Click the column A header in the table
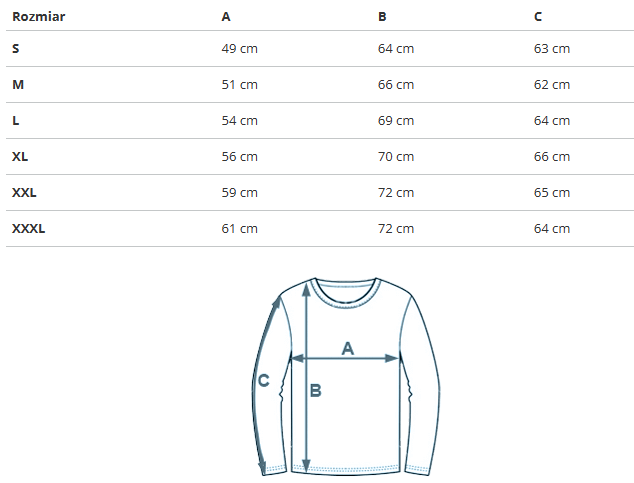This screenshot has height=483, width=634. click(226, 17)
